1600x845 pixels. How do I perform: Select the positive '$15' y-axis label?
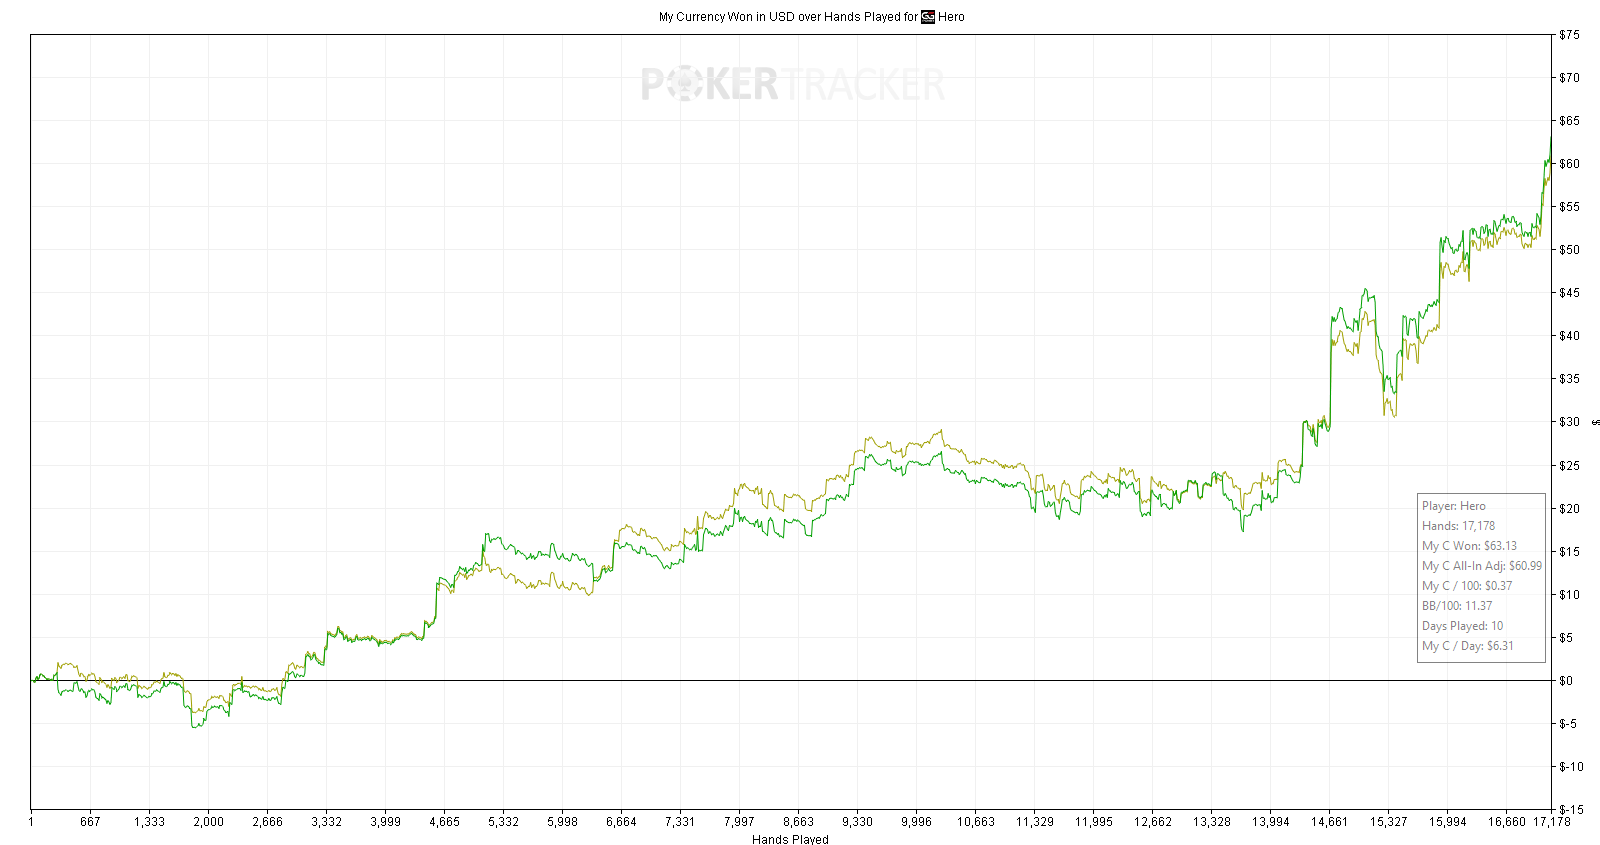1569,552
